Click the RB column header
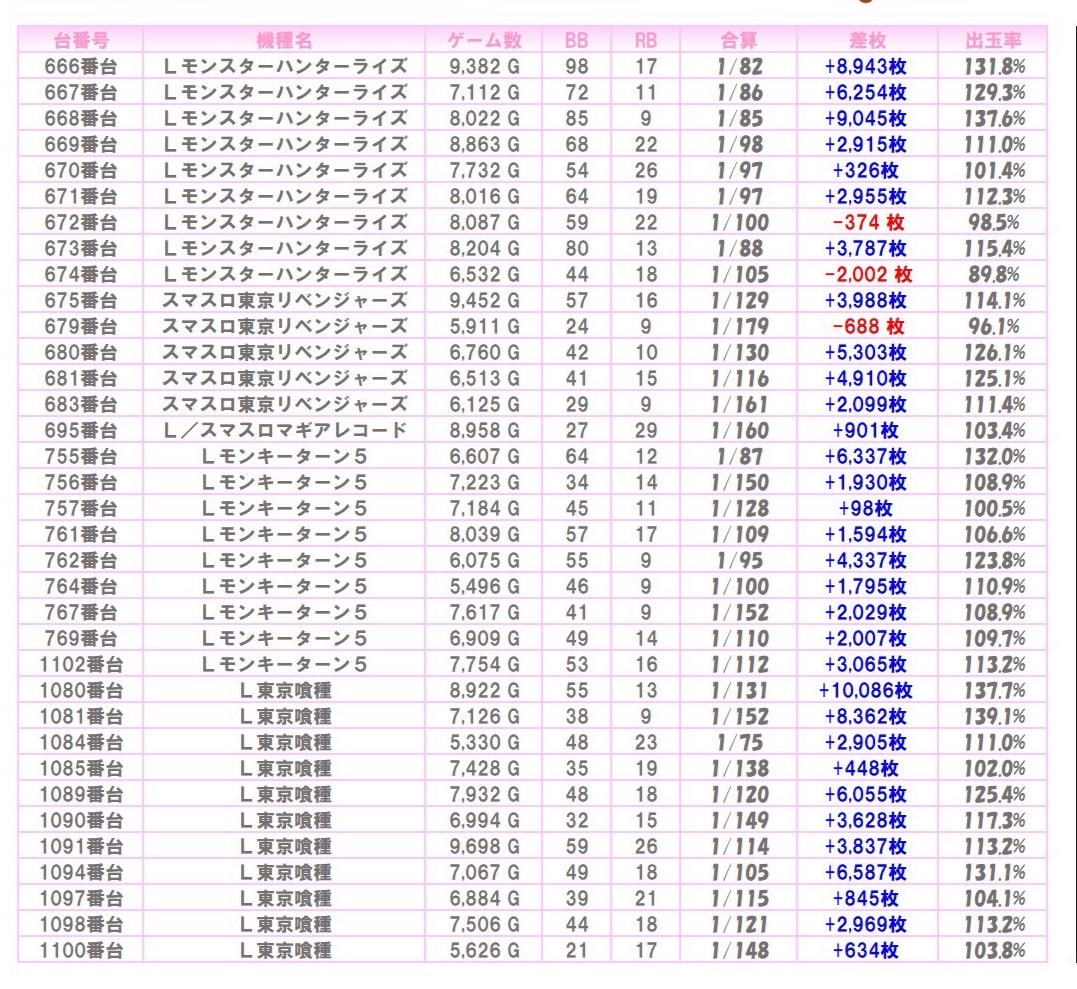This screenshot has height=989, width=1077. 646,40
